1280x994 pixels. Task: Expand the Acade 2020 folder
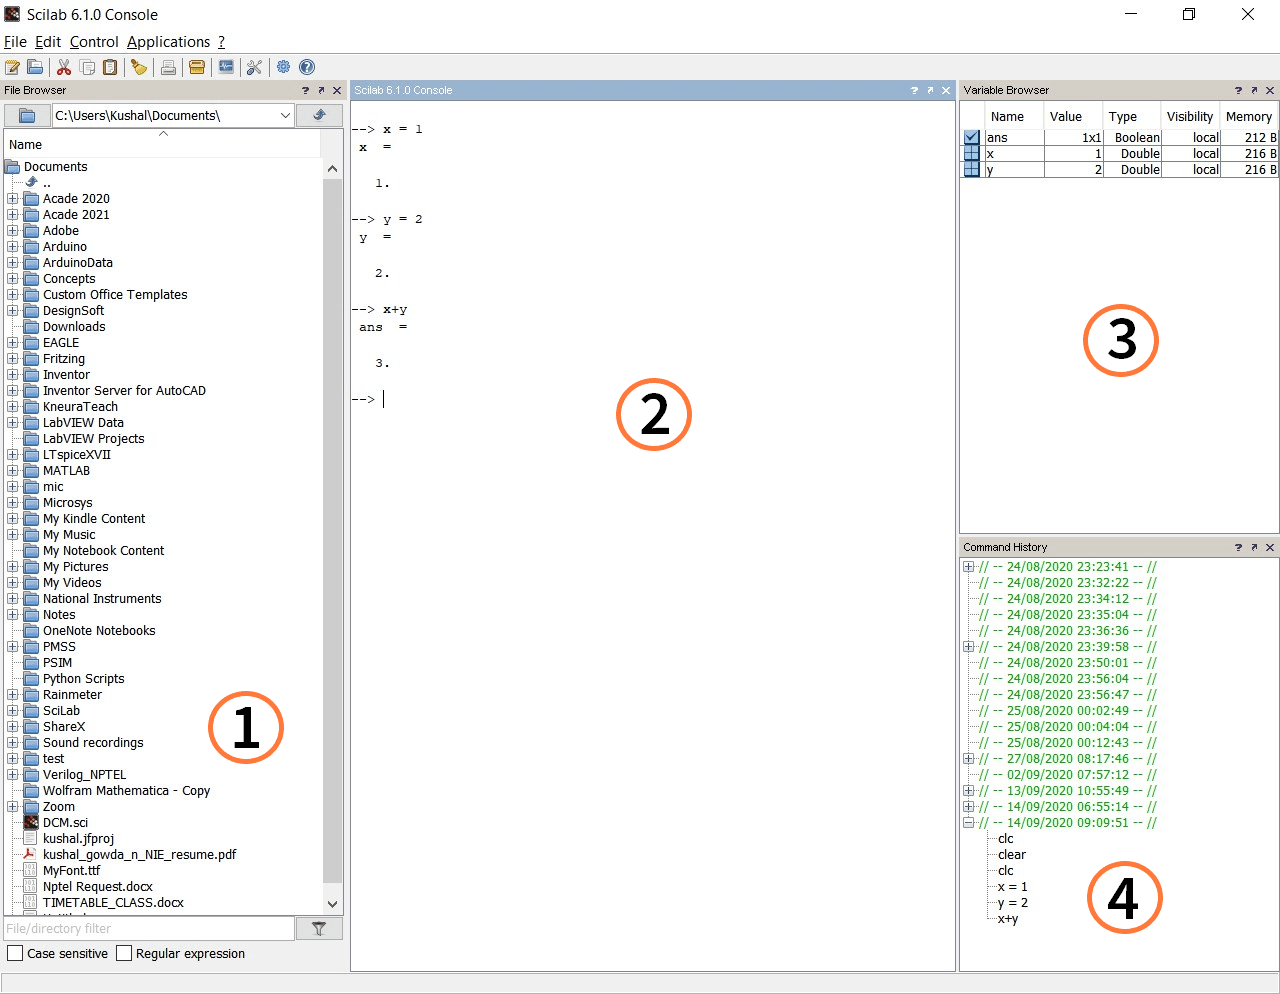[13, 199]
